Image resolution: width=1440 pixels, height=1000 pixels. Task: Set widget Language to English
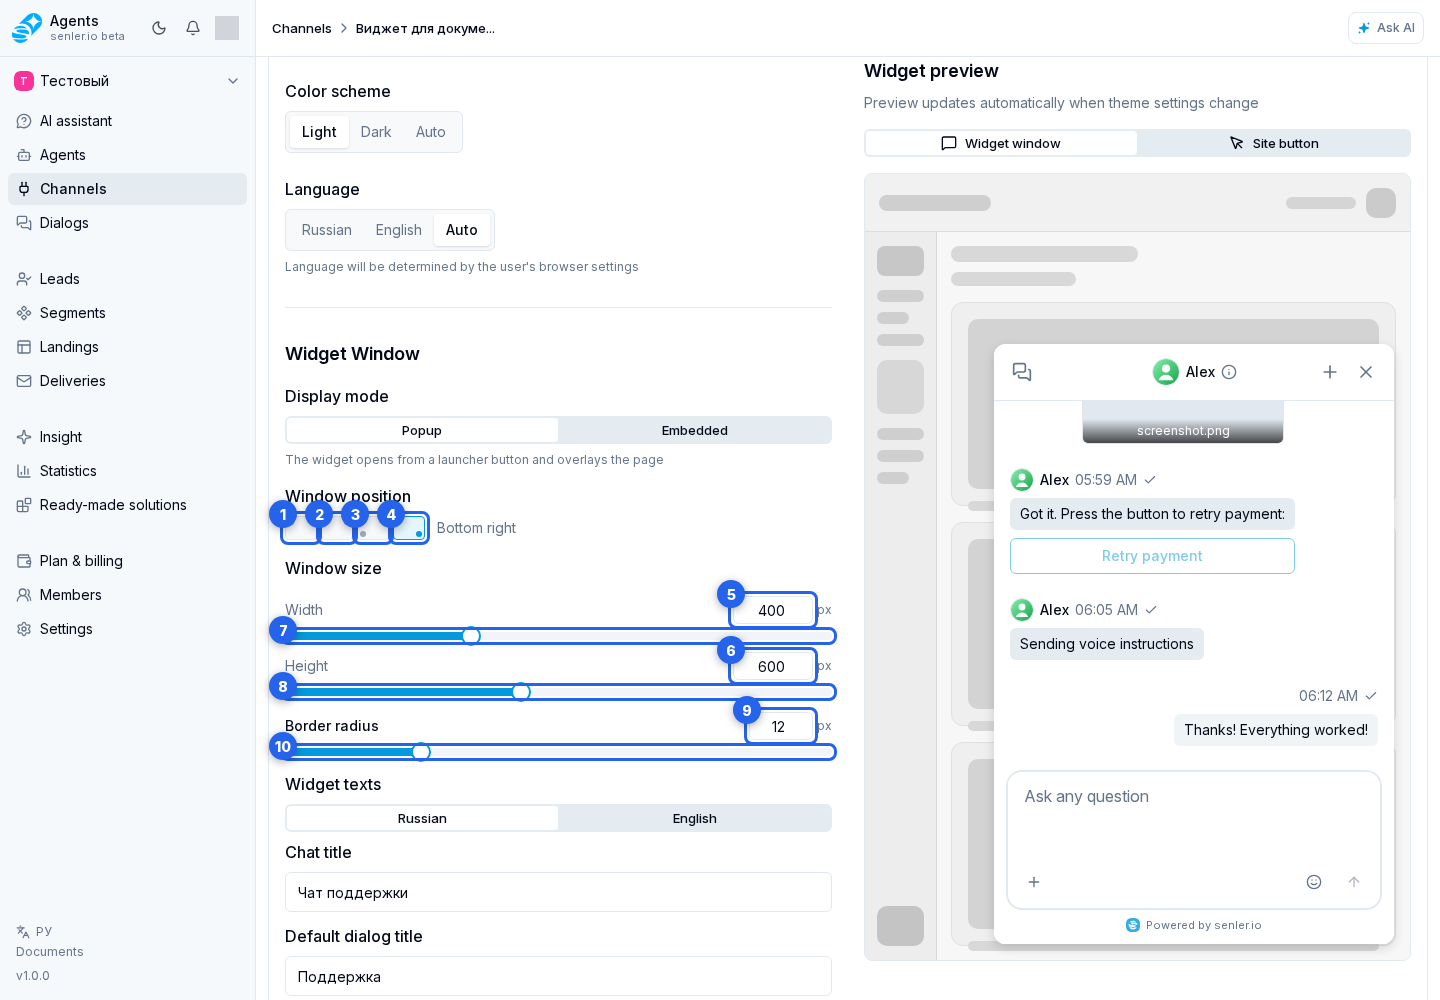coord(399,230)
